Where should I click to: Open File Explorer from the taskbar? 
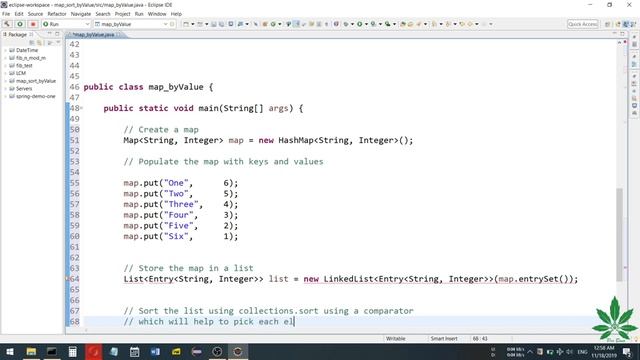[x=31, y=351]
